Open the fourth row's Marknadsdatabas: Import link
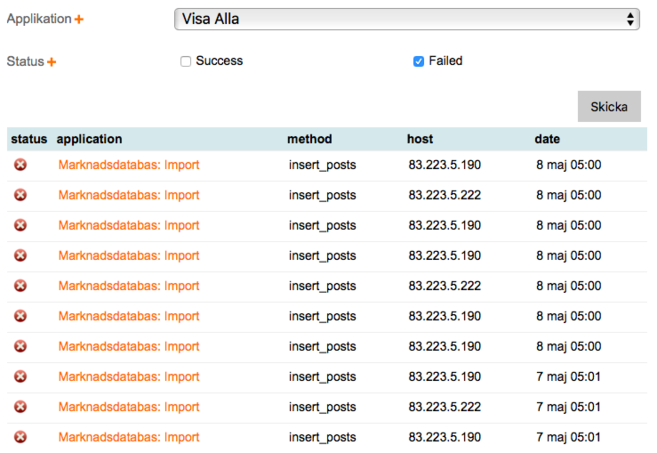The height and width of the screenshot is (453, 657). click(x=129, y=256)
